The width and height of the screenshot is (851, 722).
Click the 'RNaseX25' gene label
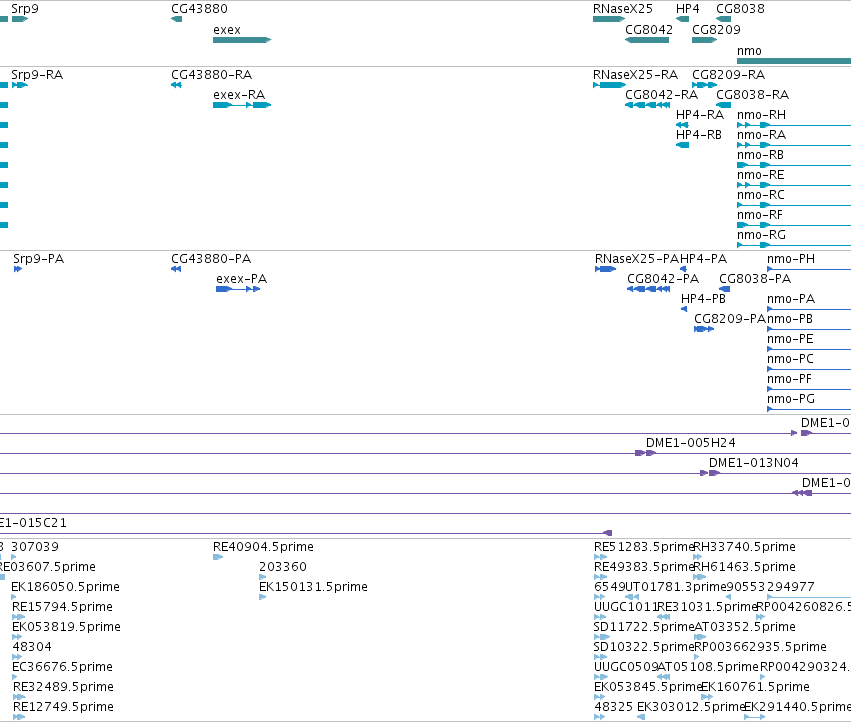623,9
